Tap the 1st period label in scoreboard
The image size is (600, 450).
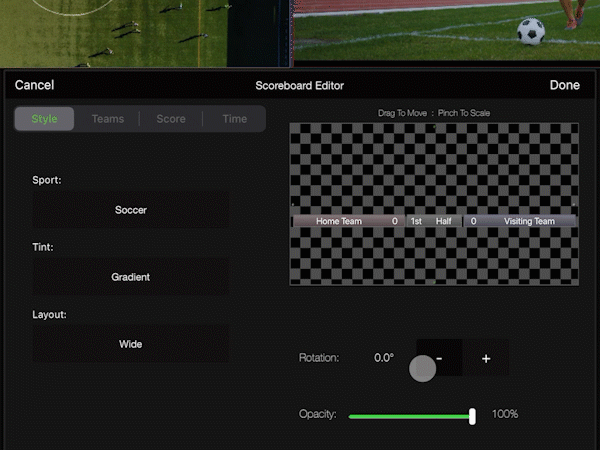(416, 221)
